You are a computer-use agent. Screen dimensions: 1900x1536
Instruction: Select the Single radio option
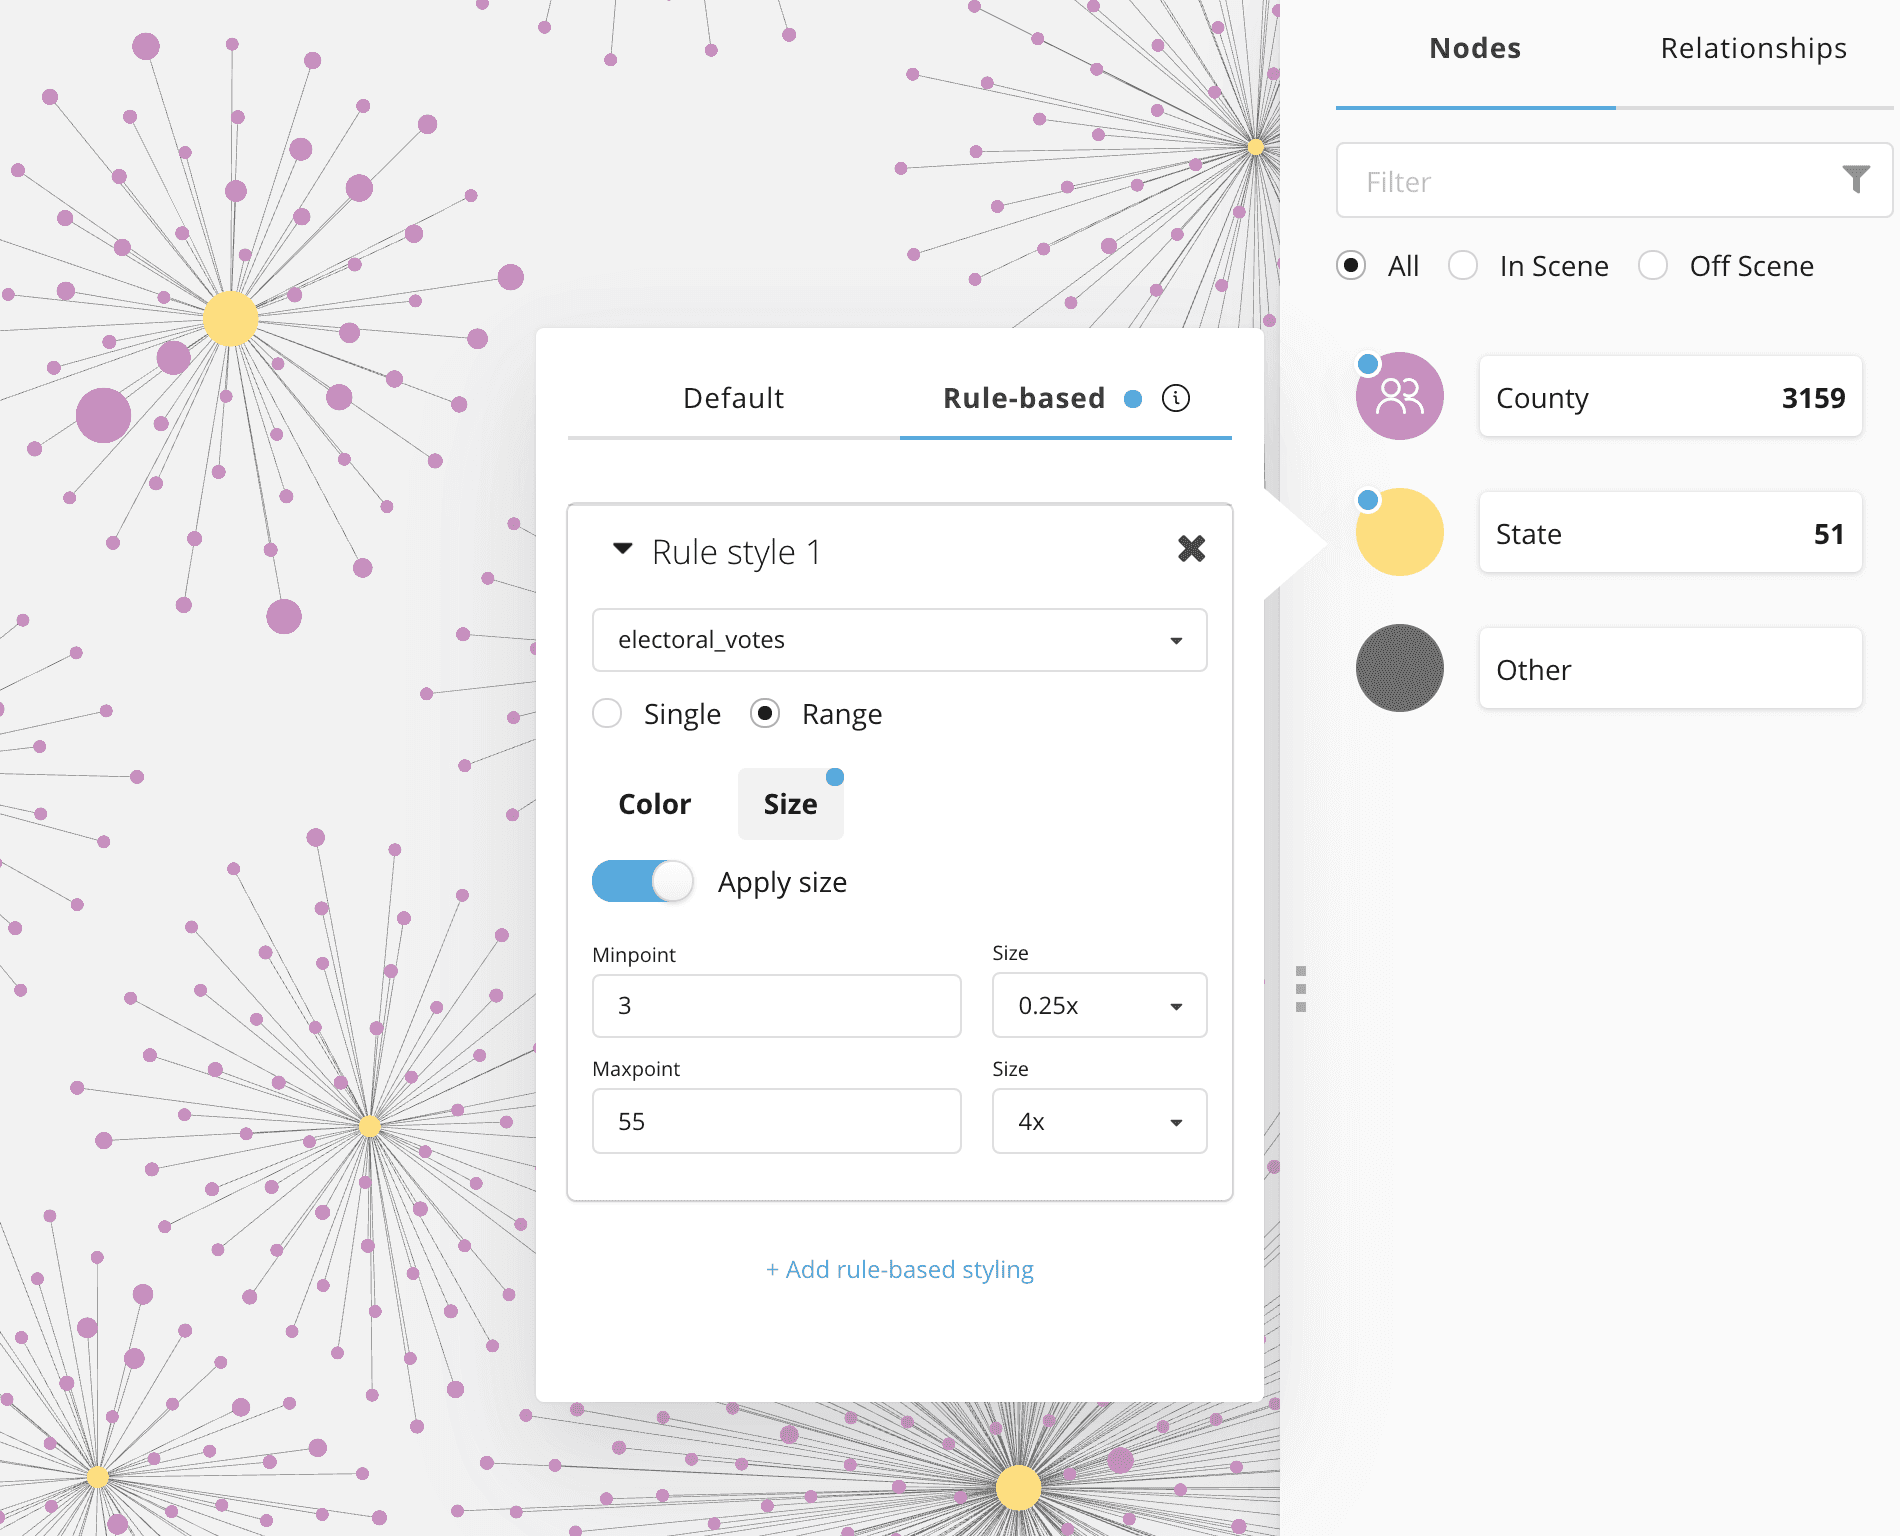607,714
